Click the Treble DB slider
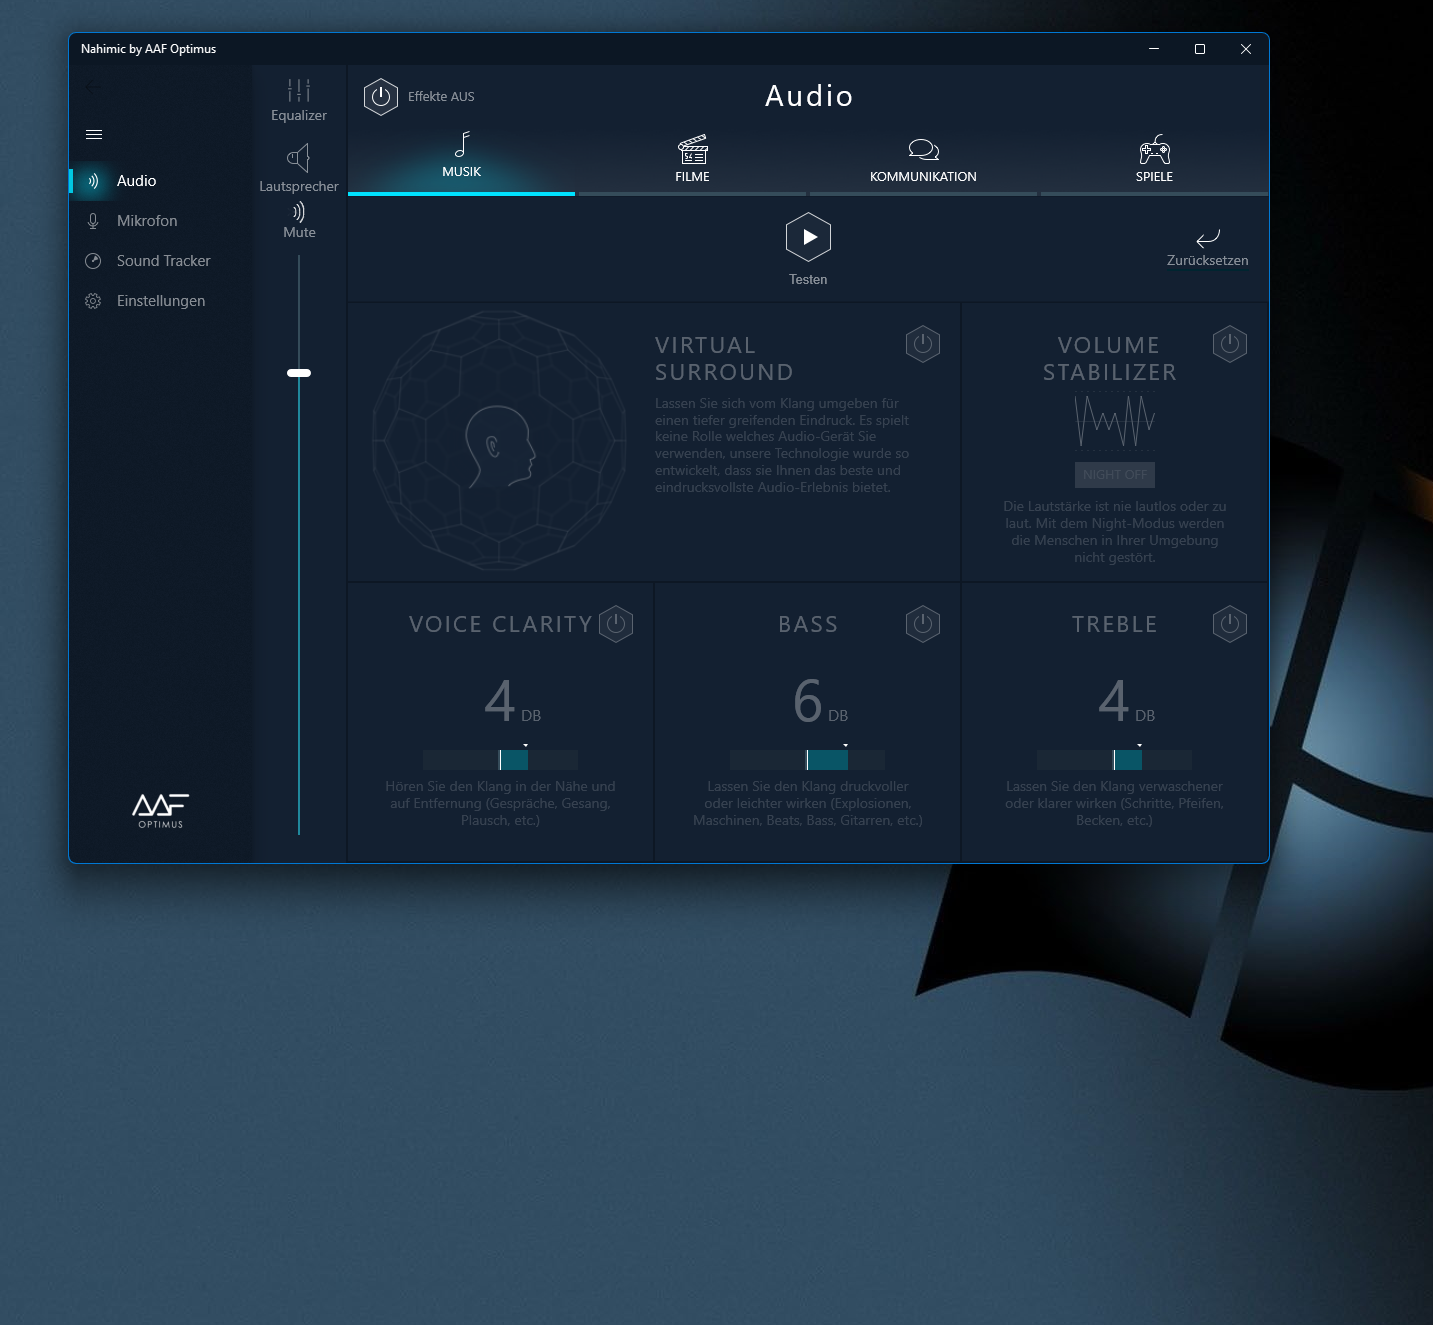The image size is (1433, 1325). 1114,760
